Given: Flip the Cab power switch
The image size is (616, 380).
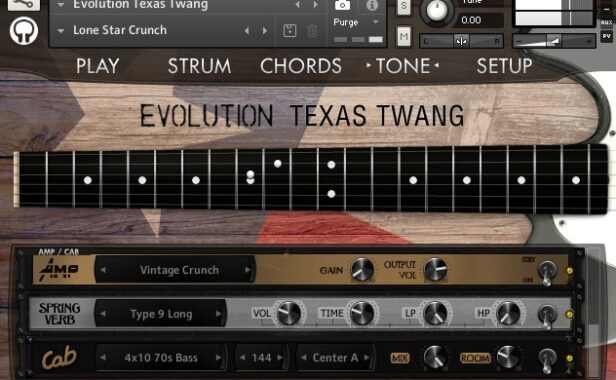Looking at the screenshot, I should coord(546,360).
